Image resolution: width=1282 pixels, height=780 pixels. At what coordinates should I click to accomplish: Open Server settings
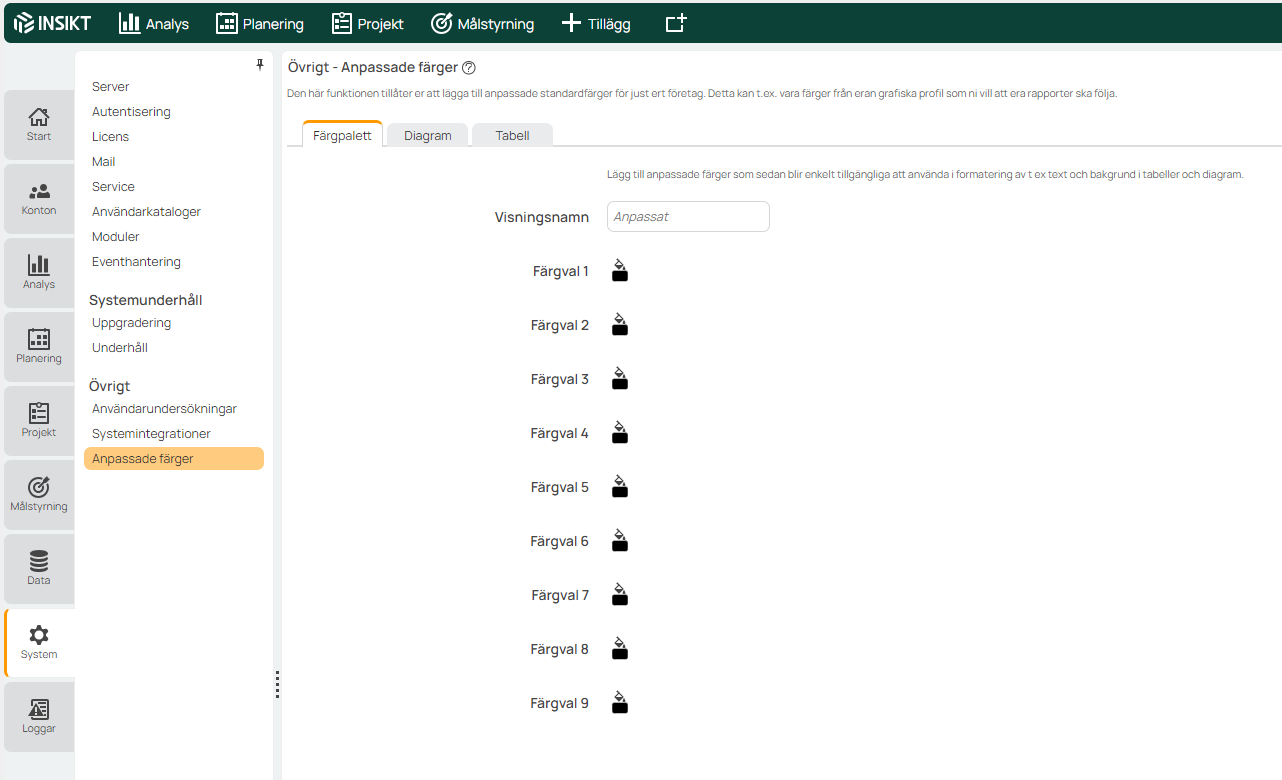[111, 87]
